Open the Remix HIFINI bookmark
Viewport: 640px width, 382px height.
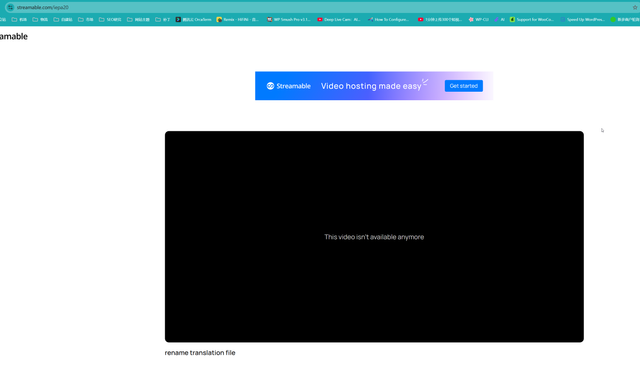click(238, 20)
